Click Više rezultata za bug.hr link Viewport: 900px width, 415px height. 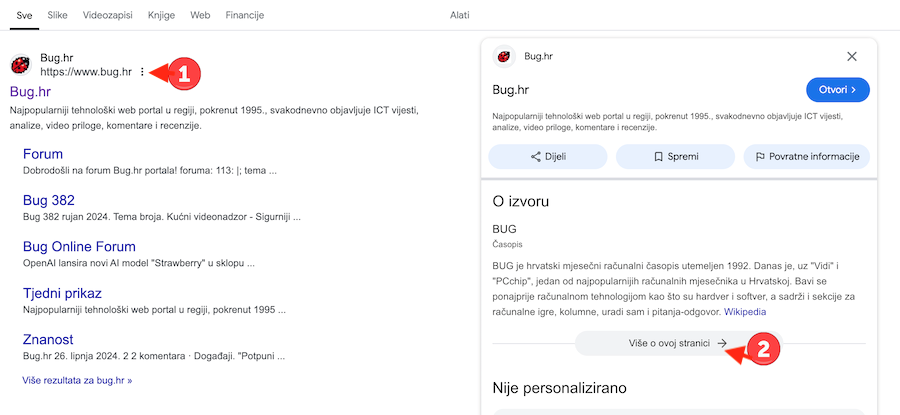click(x=77, y=380)
